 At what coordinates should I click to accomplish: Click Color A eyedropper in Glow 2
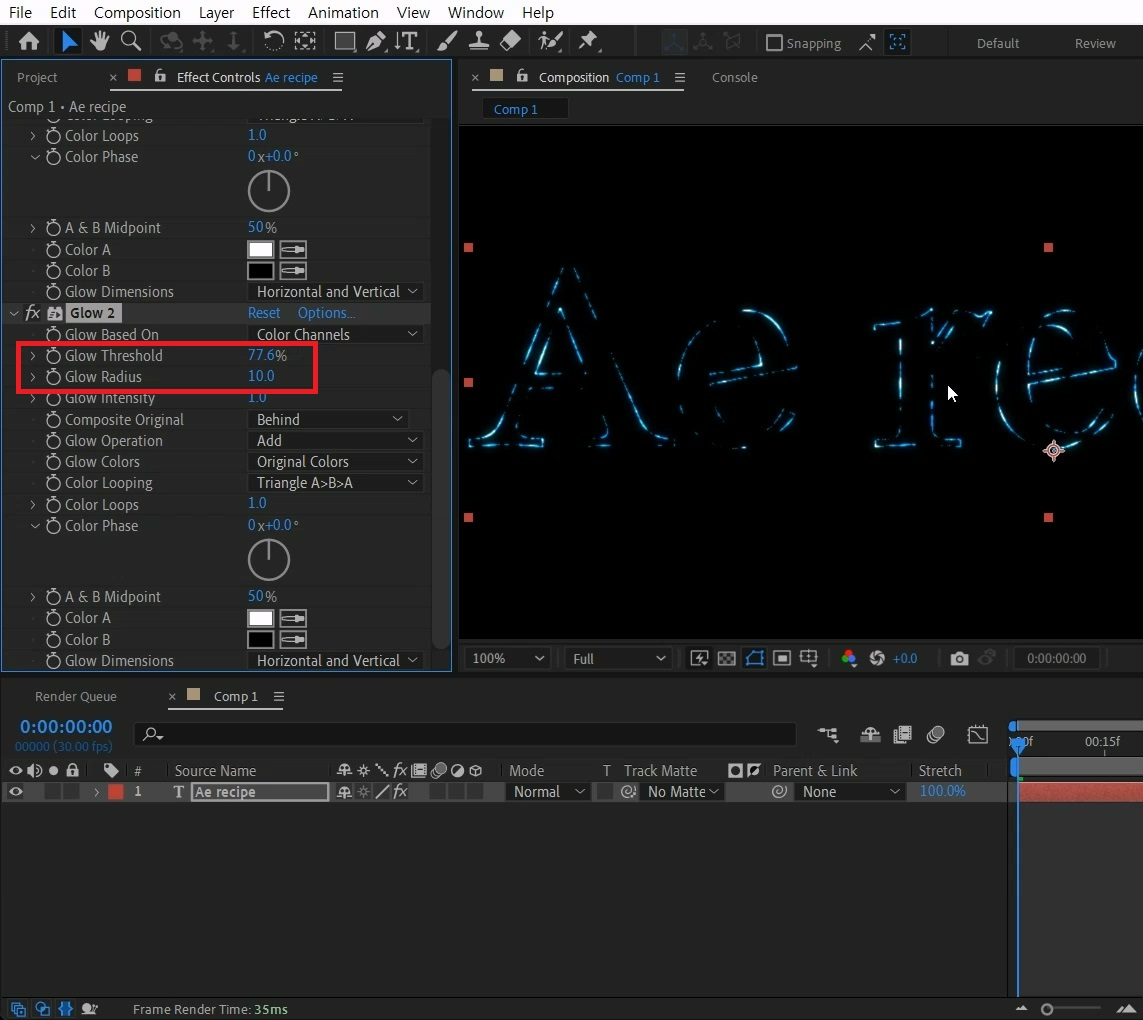click(293, 618)
